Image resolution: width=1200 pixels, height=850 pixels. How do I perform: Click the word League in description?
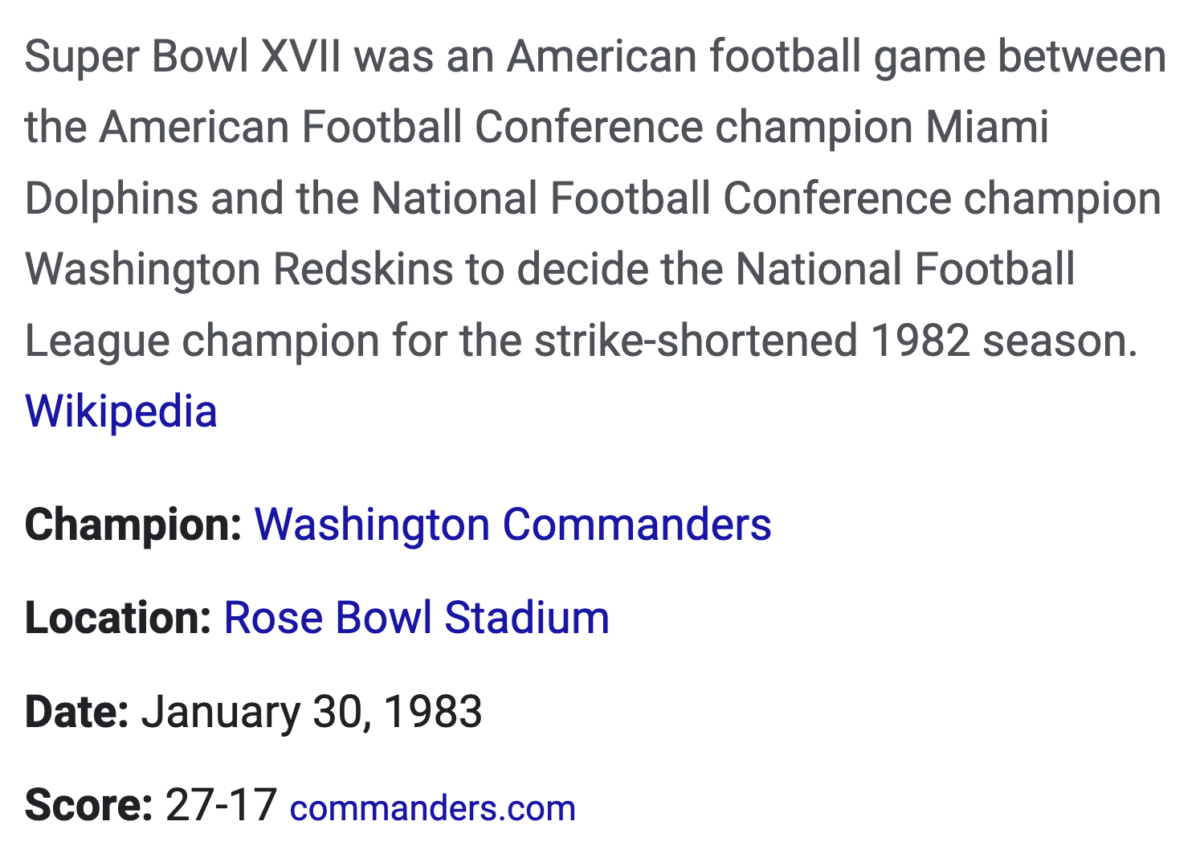point(96,343)
